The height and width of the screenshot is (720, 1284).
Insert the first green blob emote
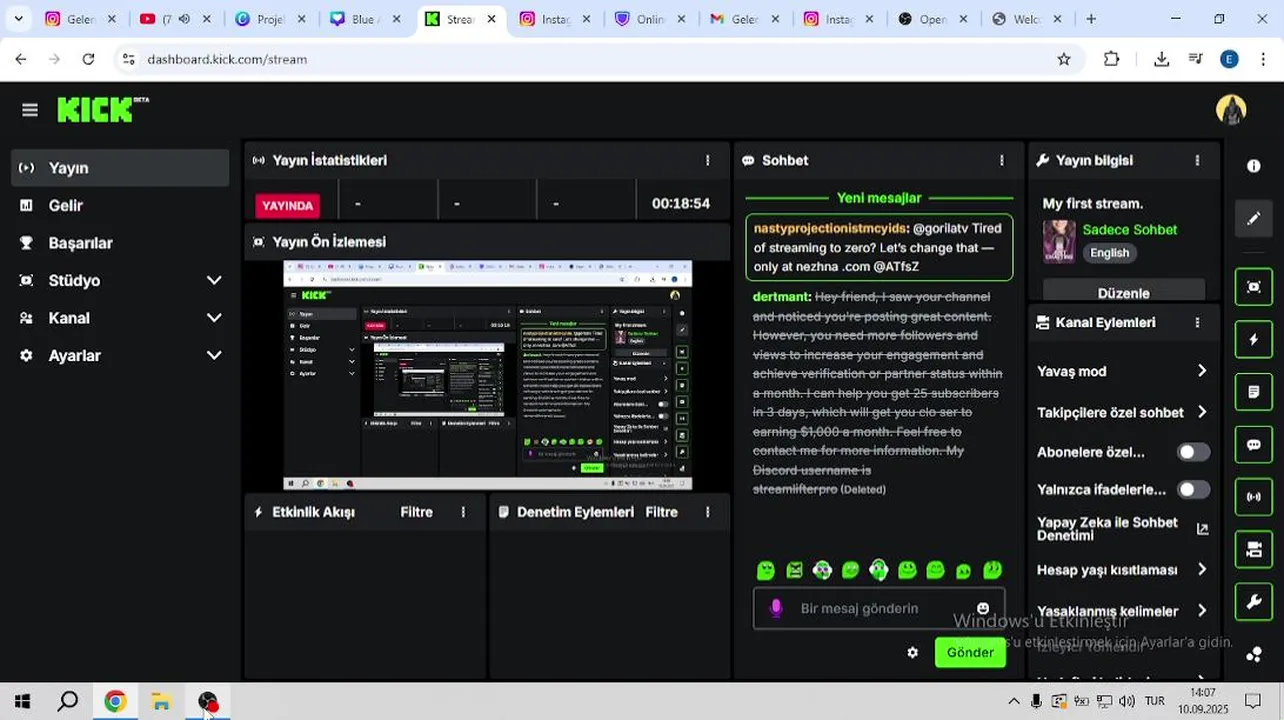[x=766, y=570]
